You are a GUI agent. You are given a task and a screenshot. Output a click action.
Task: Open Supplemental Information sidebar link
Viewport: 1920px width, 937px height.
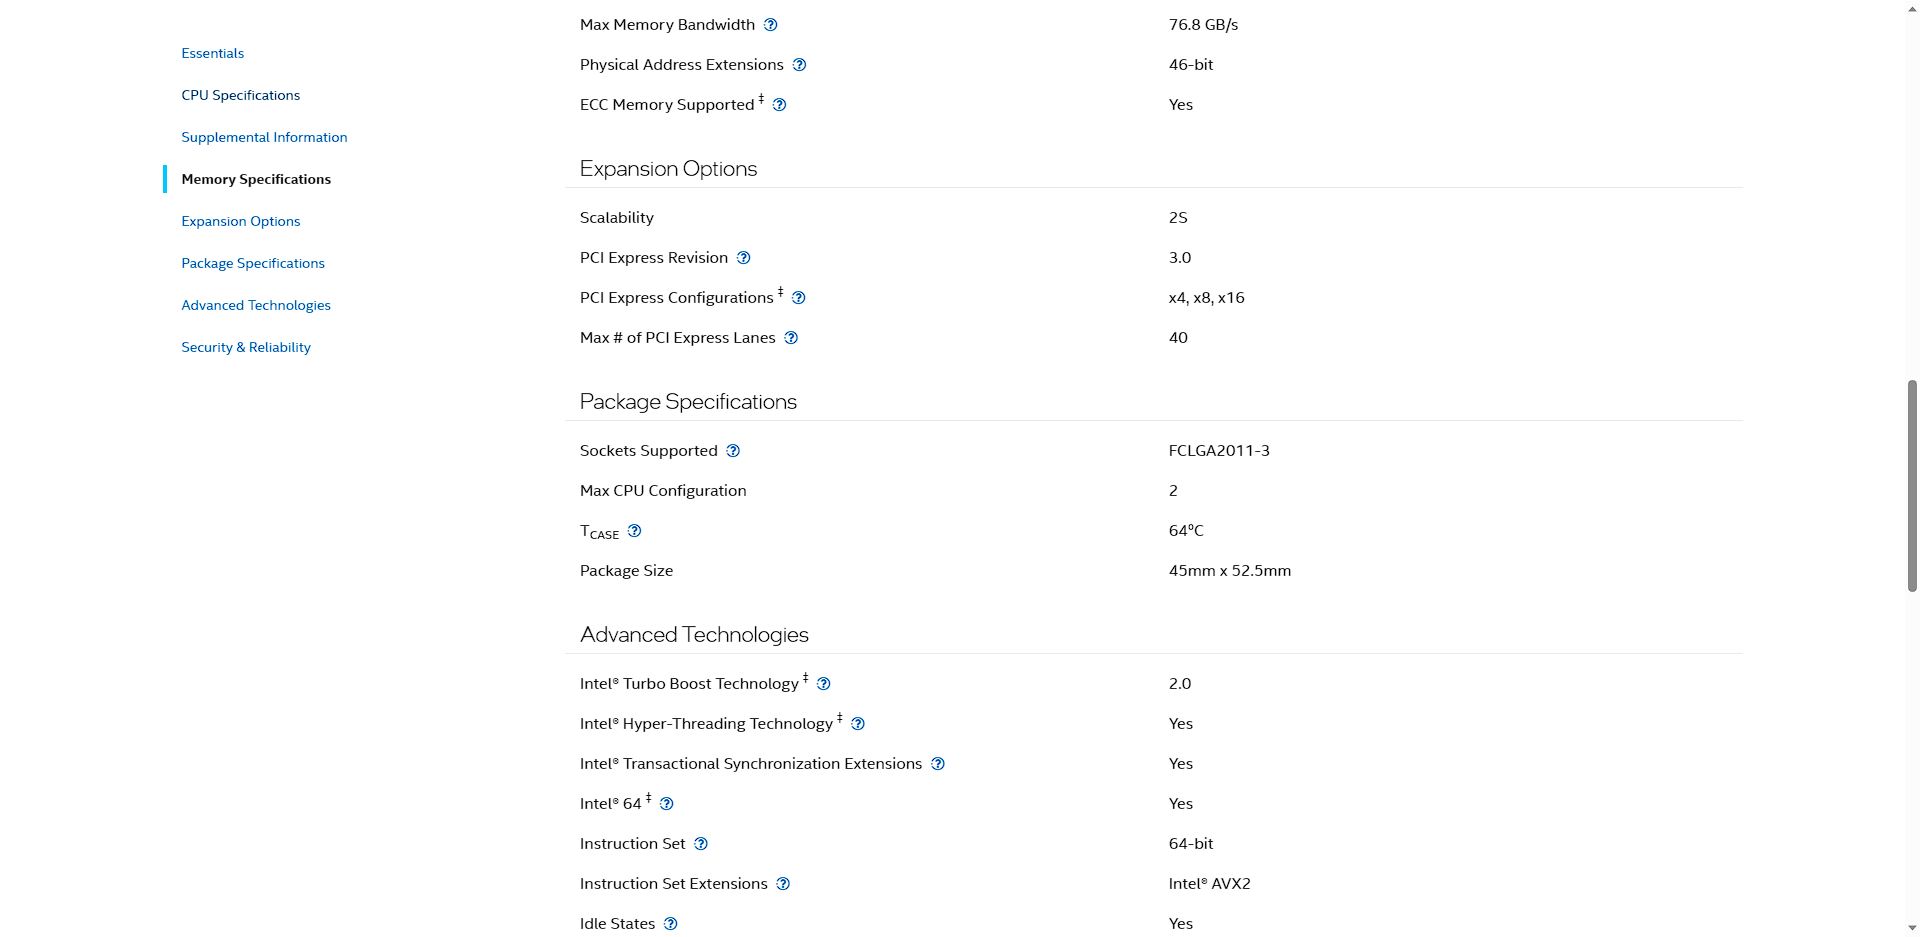click(264, 137)
